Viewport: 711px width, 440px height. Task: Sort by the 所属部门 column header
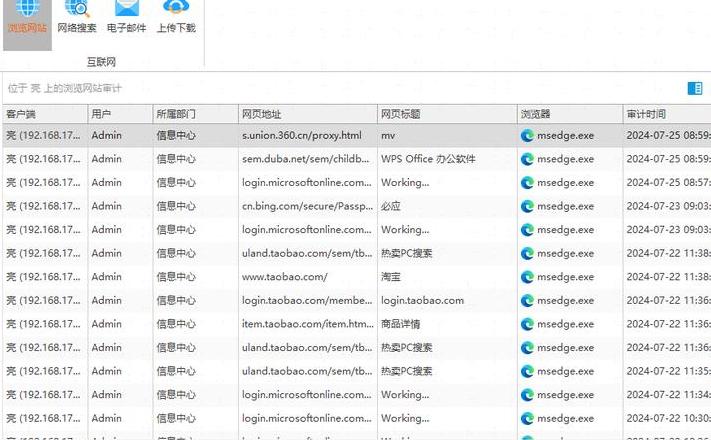196,114
